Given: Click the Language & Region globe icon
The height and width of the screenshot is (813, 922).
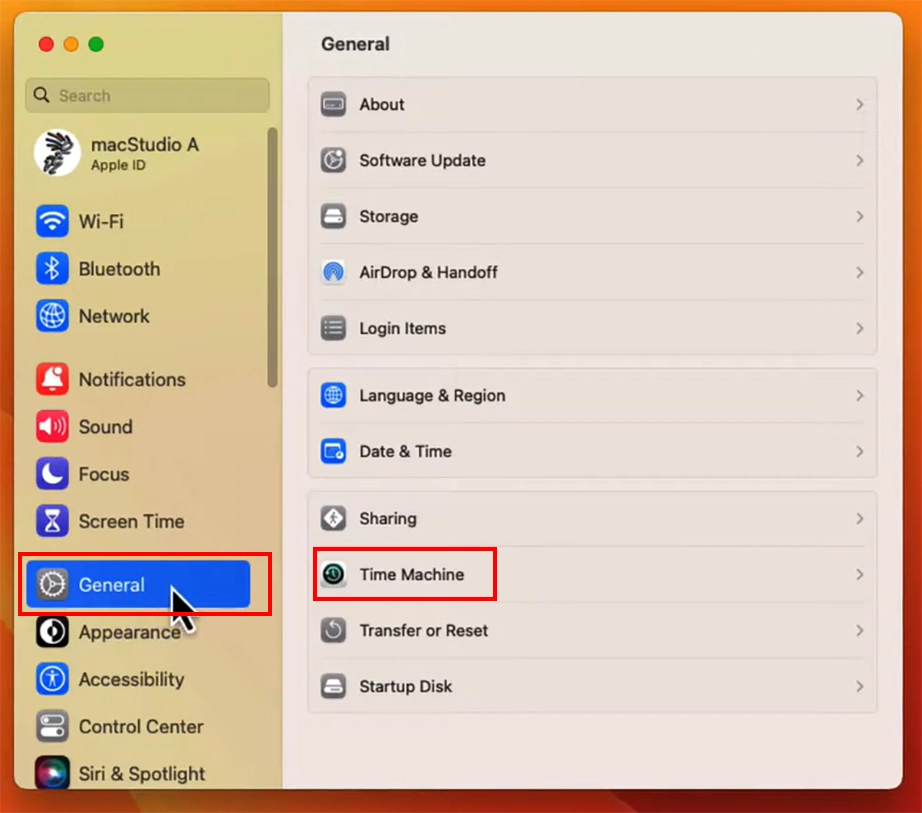Looking at the screenshot, I should (333, 395).
